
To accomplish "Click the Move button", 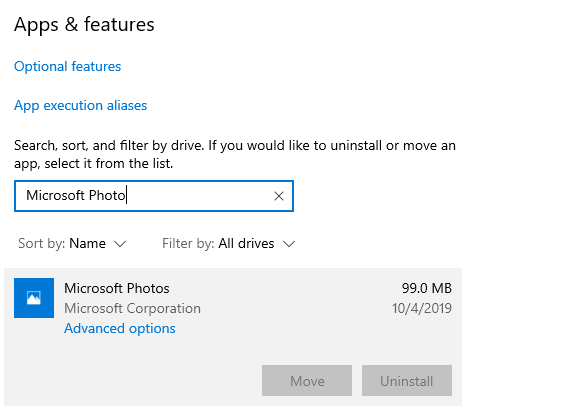I will coord(307,380).
